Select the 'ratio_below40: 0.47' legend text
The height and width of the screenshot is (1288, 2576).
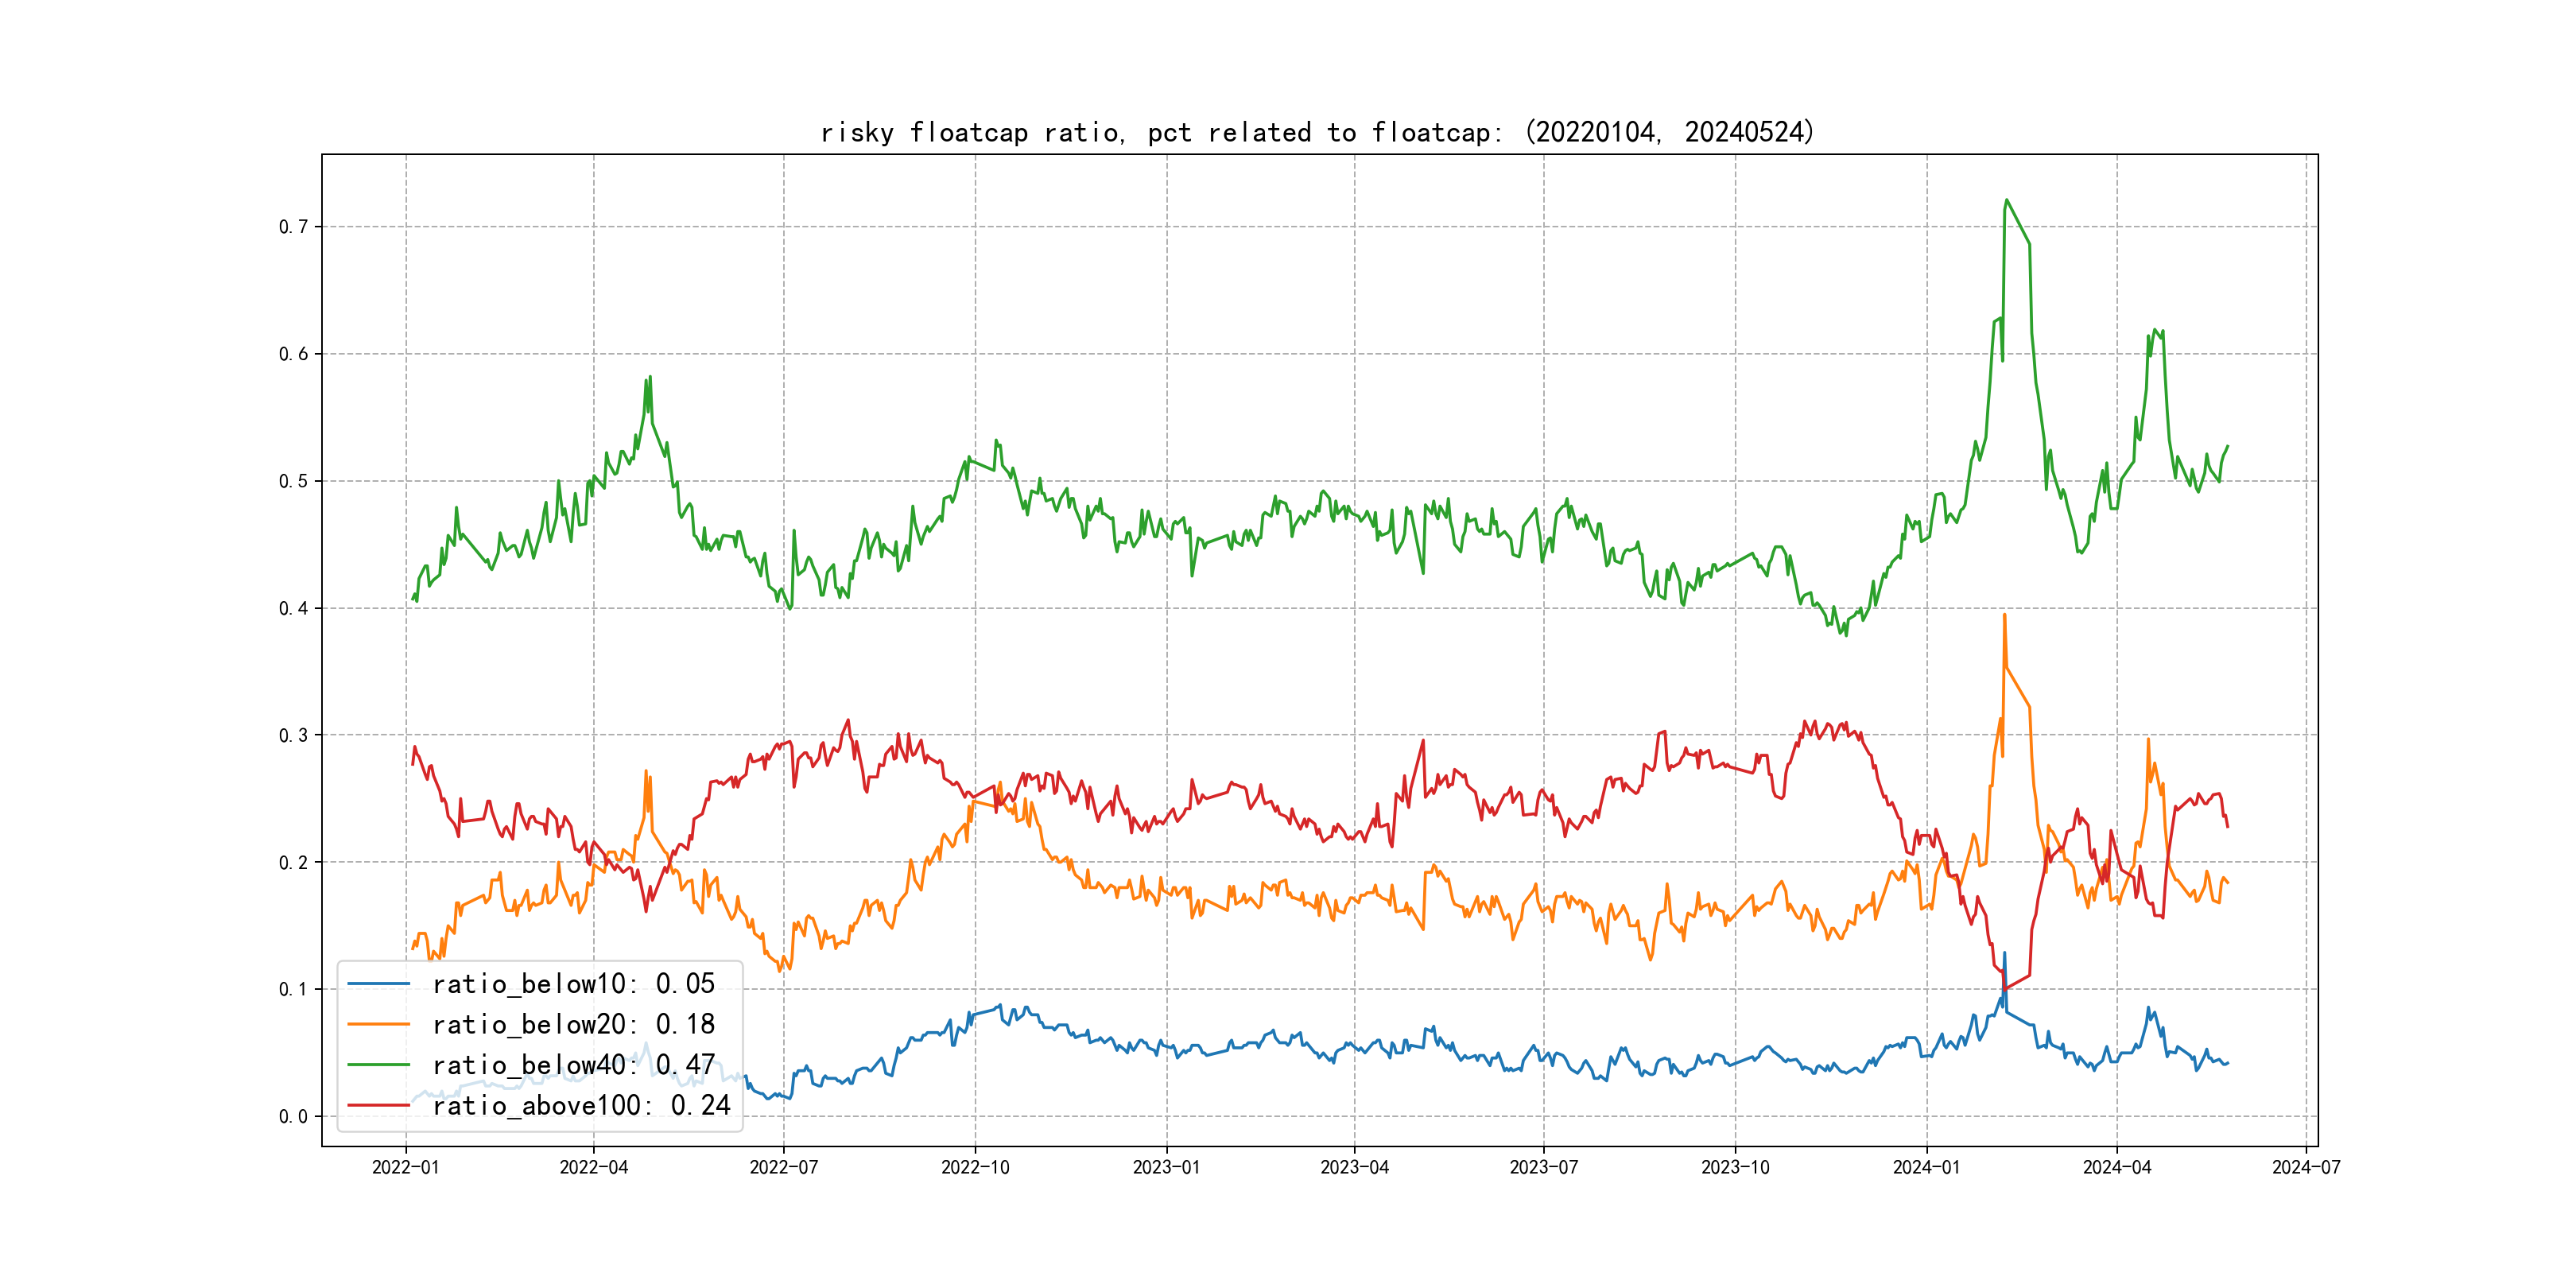pyautogui.click(x=573, y=1065)
